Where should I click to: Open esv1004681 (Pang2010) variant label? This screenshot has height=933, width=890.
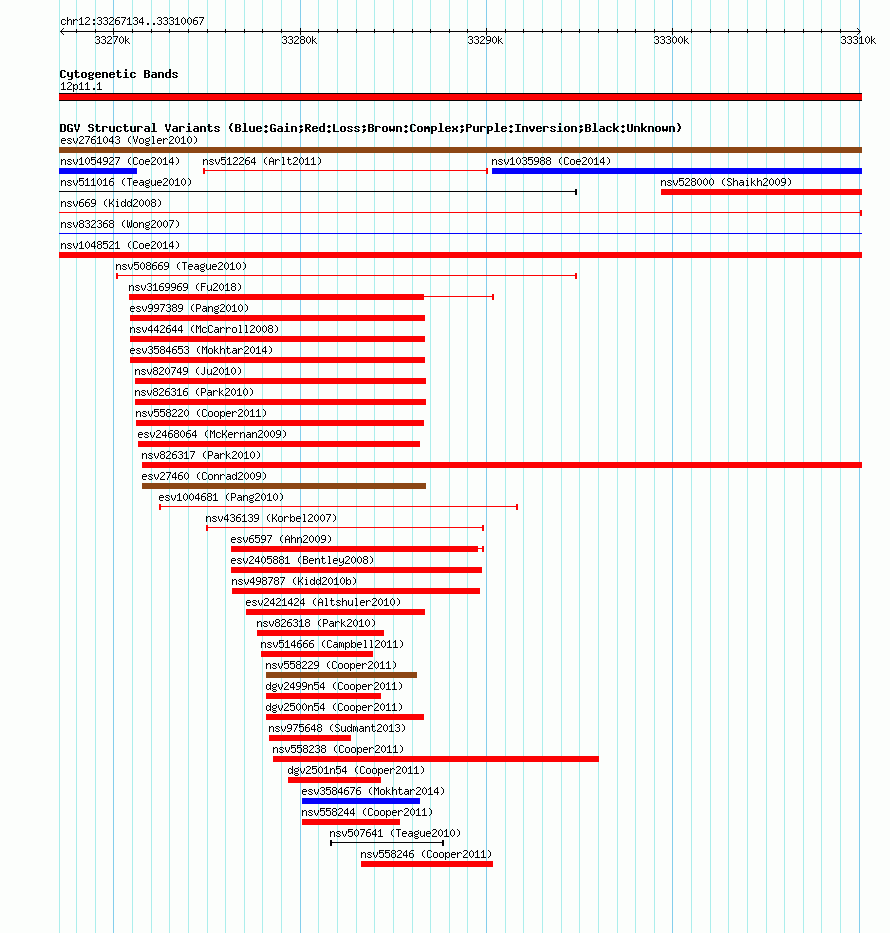click(x=221, y=497)
